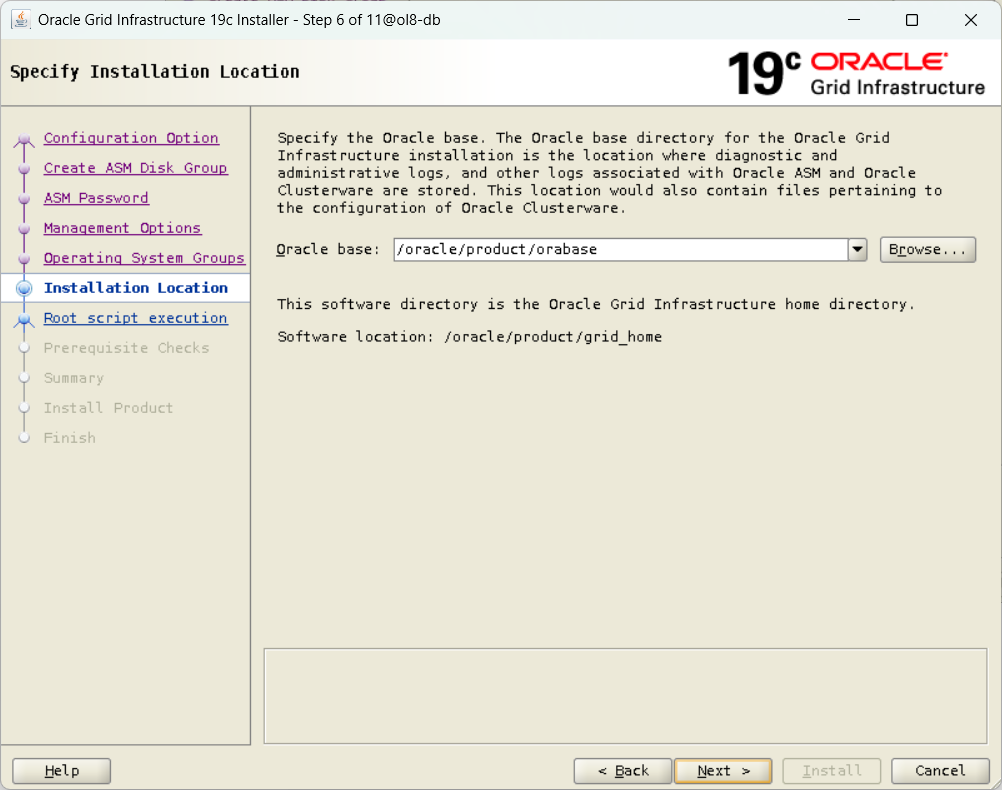Open Operating System Groups step
Viewport: 1002px width, 790px height.
(x=144, y=258)
